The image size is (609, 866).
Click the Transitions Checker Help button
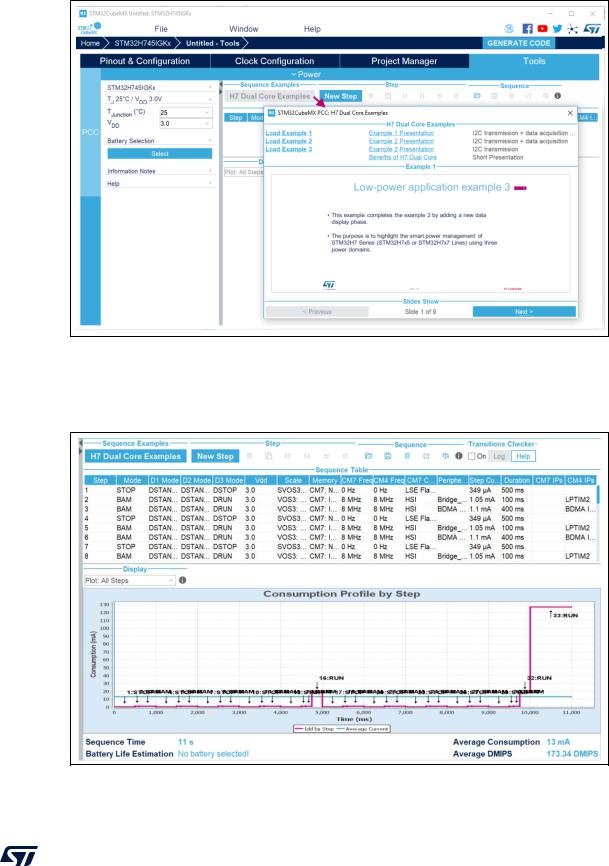tap(523, 456)
